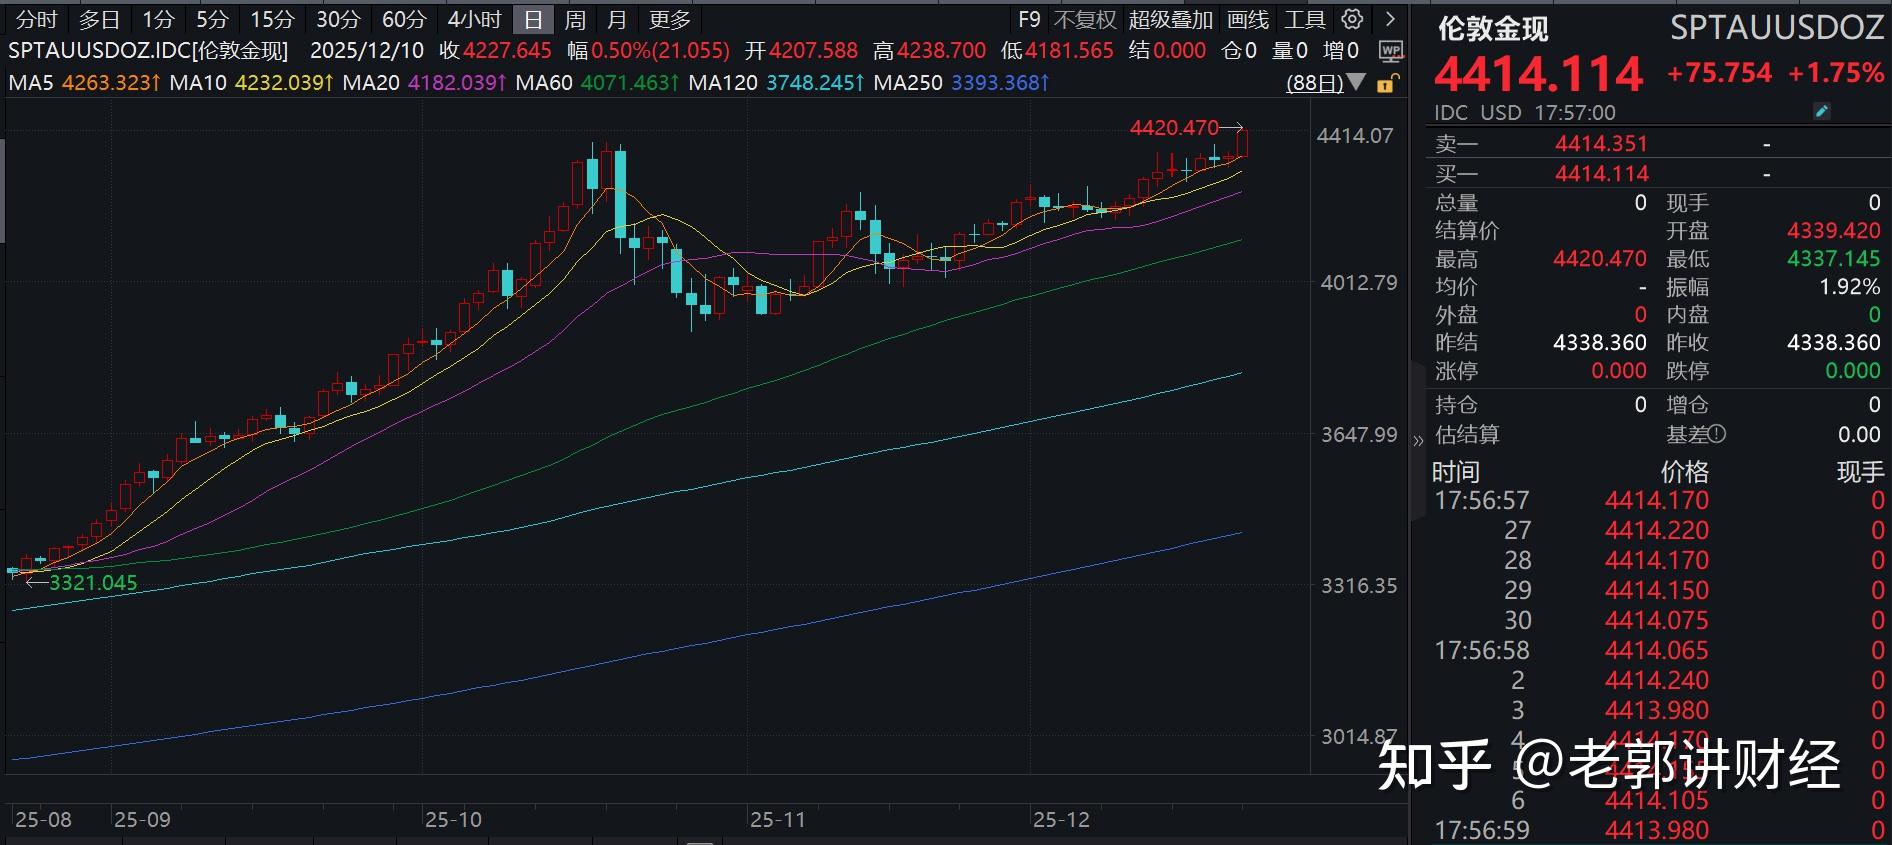Click the 买一 bid price 4414.114

click(1600, 174)
